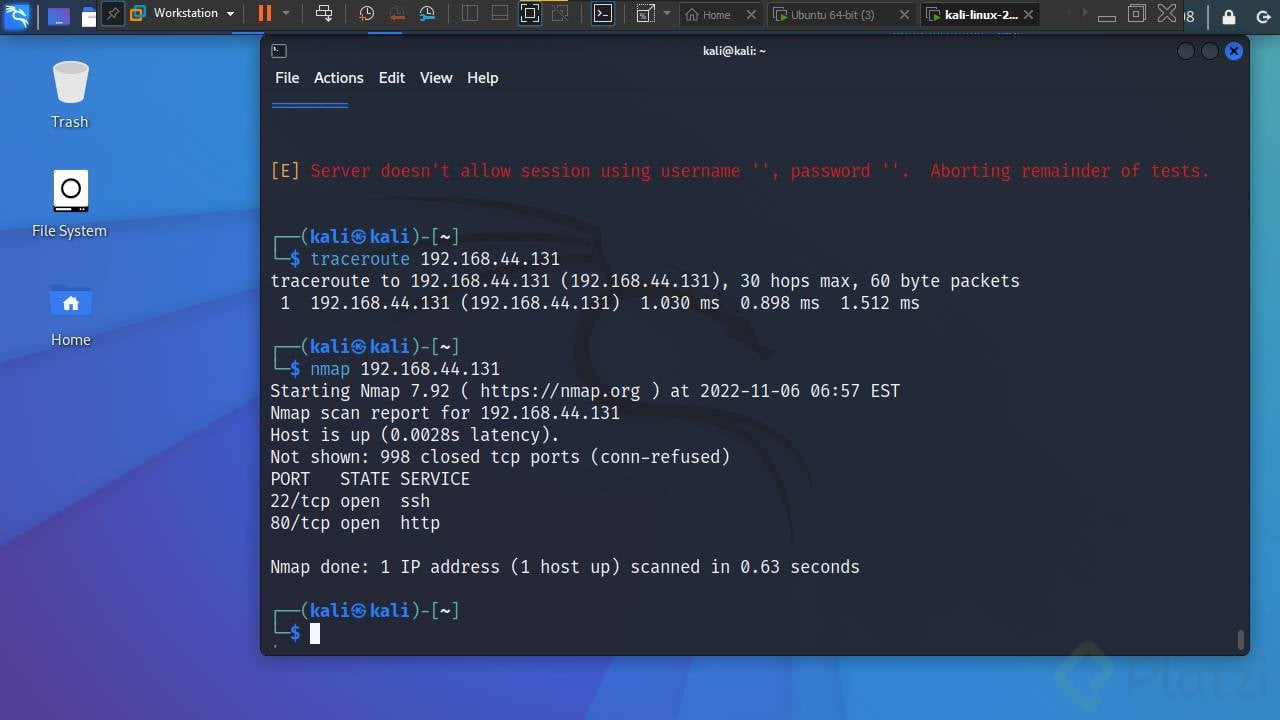Image resolution: width=1280 pixels, height=720 pixels.
Task: Toggle the VMware toolbar pin icon
Action: 113,14
